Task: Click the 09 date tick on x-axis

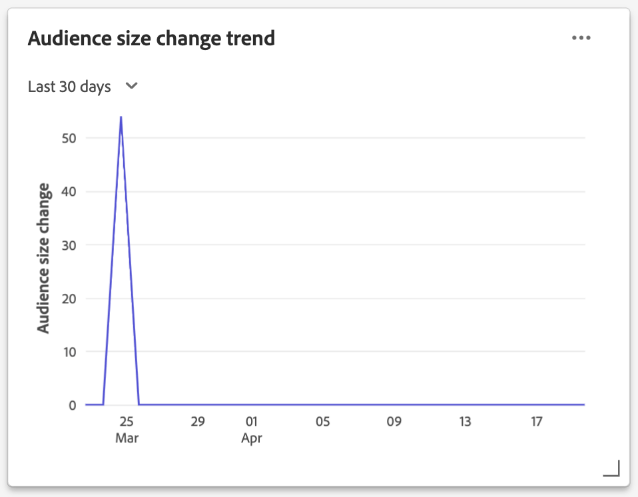Action: point(394,422)
